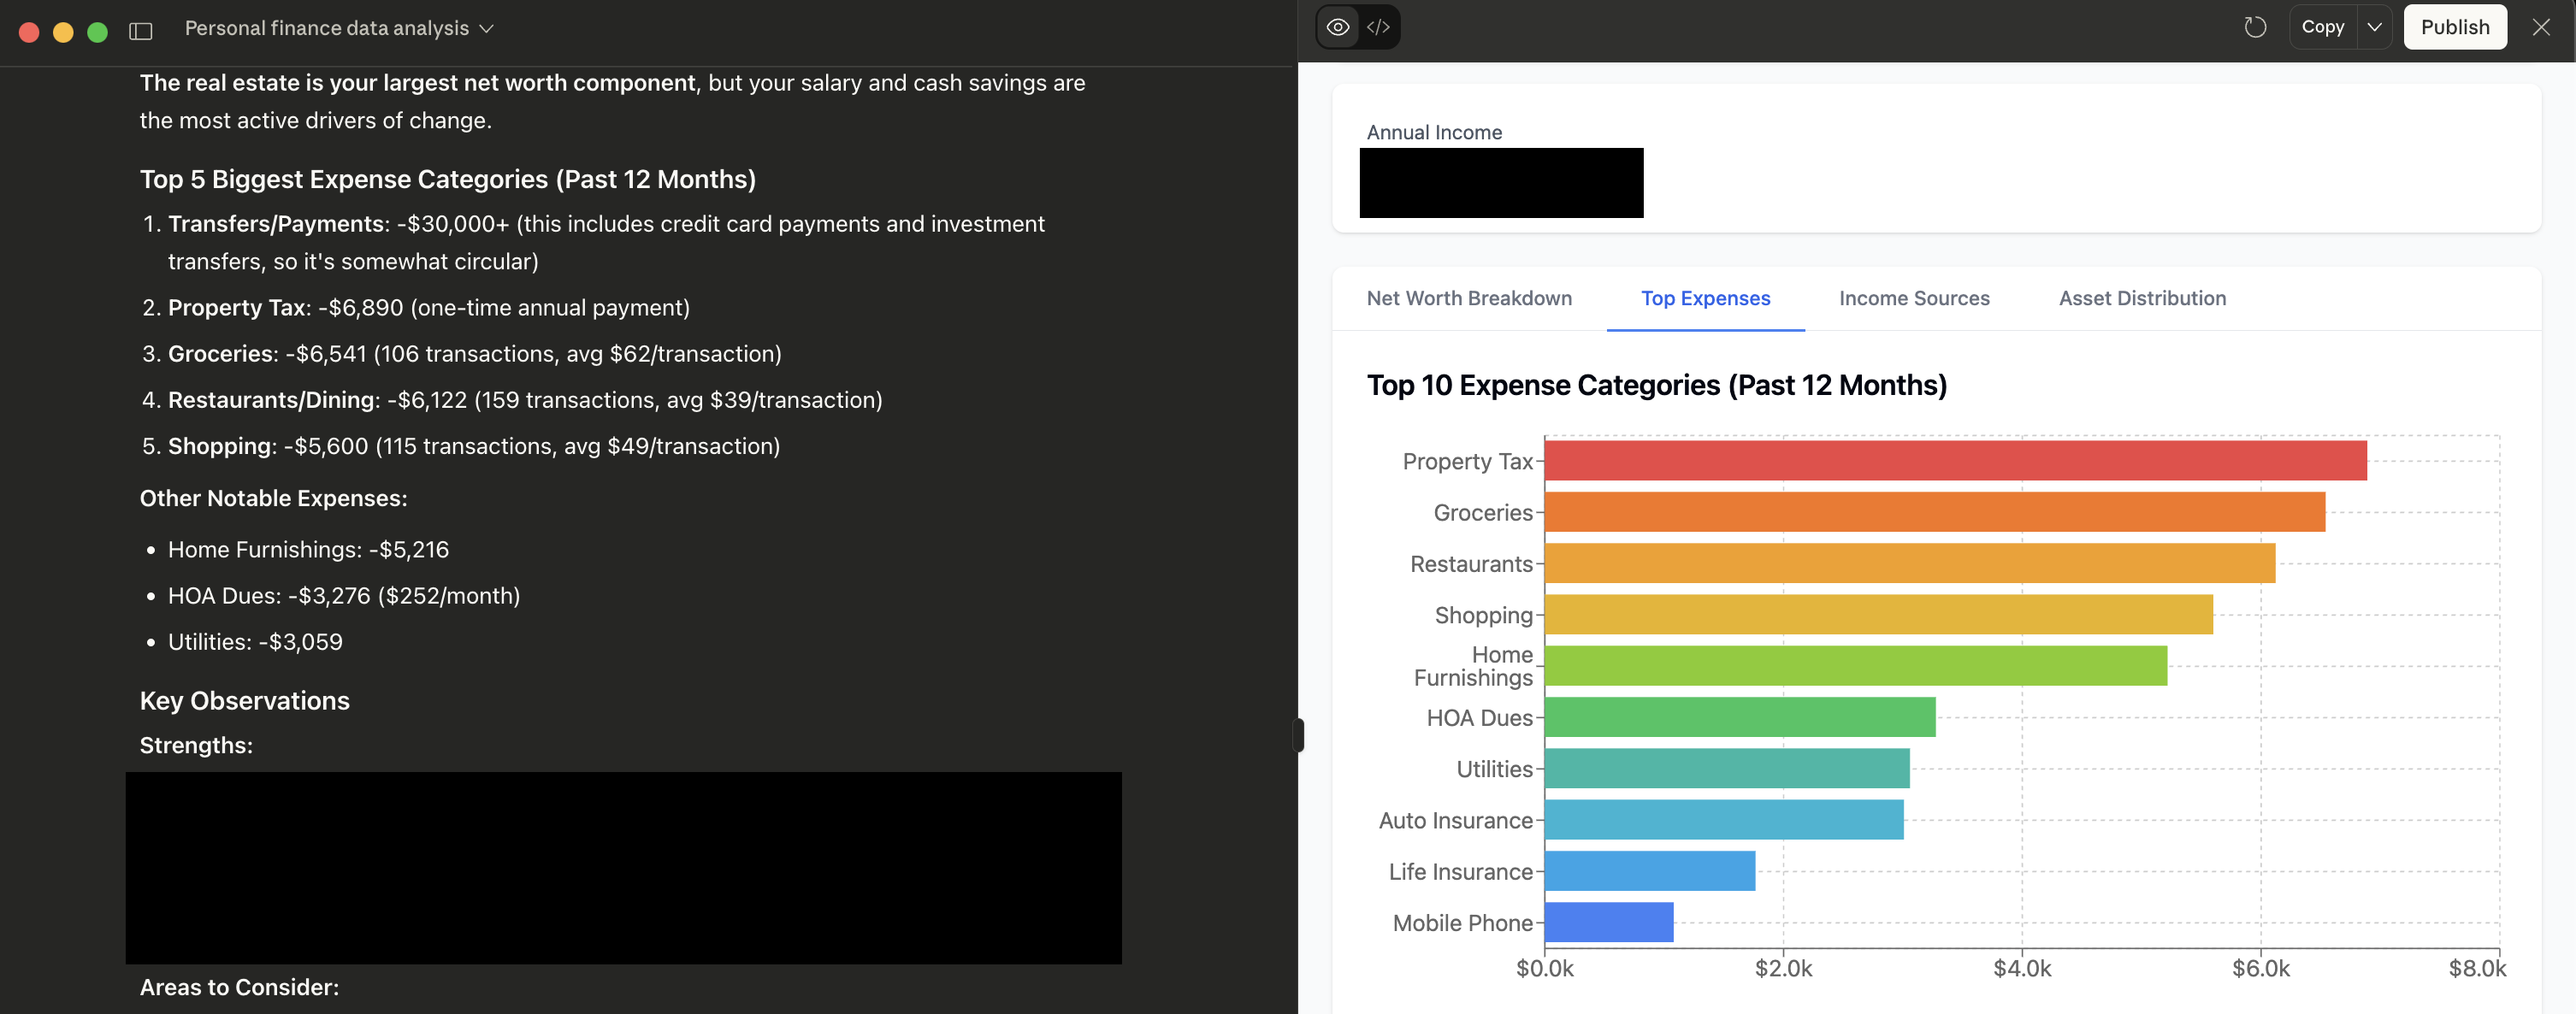Click the Top 5 Biggest Expense Categories heading
Screen dimensions: 2576x1014
pyautogui.click(x=447, y=179)
